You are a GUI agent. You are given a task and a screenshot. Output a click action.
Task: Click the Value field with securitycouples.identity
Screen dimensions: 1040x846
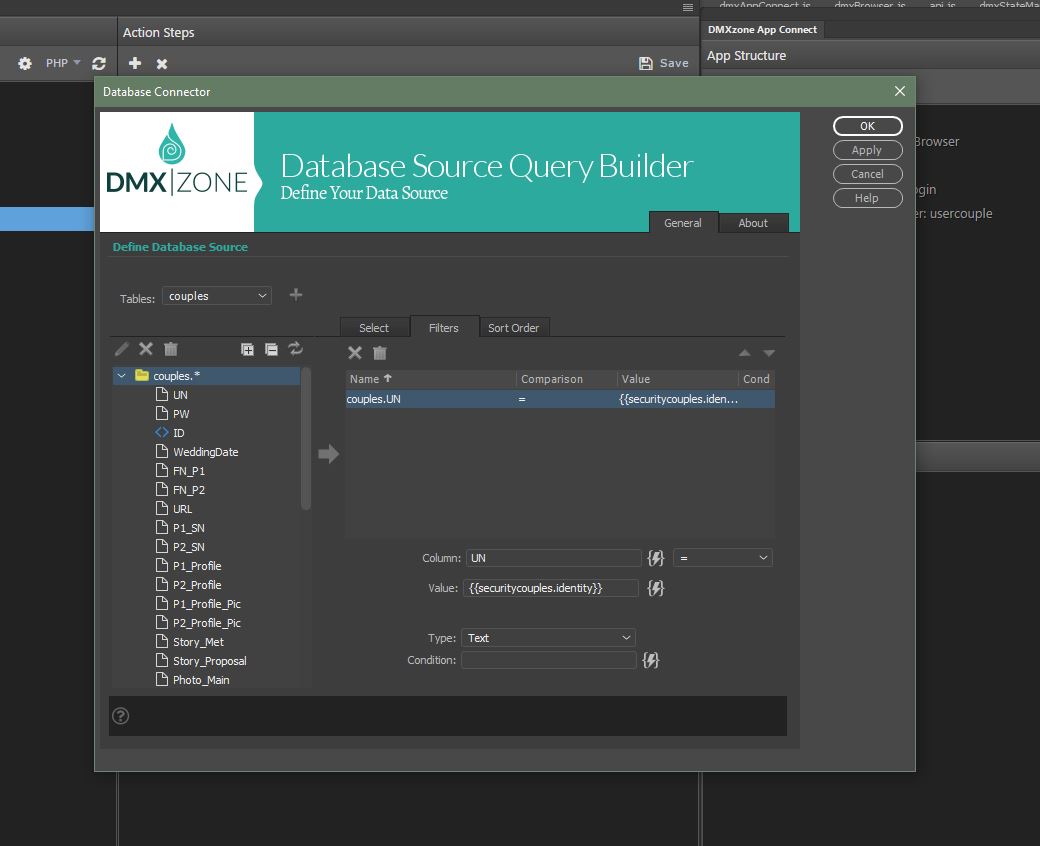[x=551, y=588]
